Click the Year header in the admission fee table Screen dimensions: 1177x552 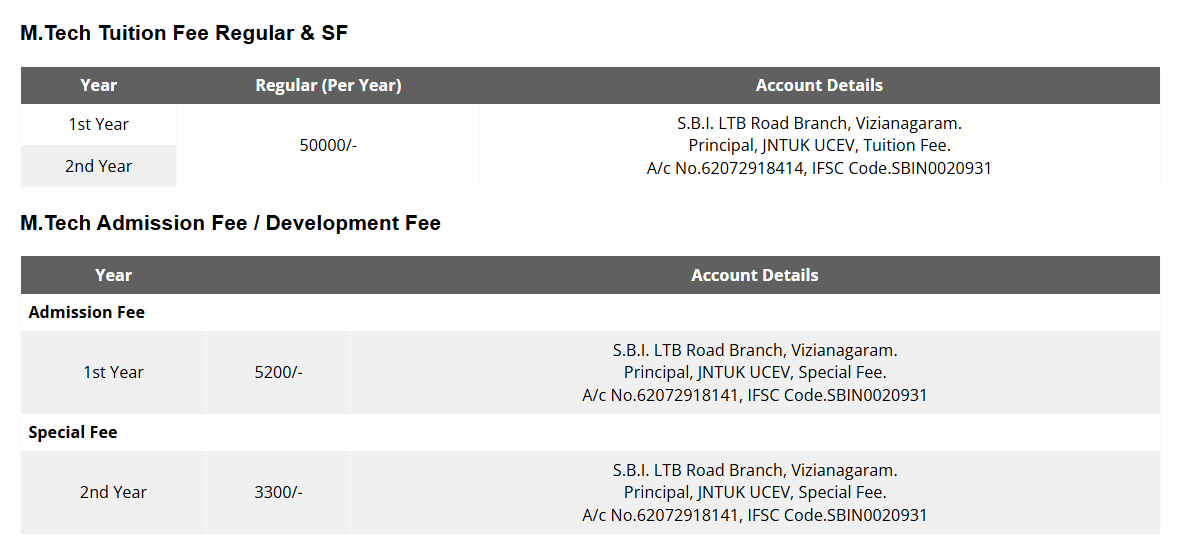point(113,275)
